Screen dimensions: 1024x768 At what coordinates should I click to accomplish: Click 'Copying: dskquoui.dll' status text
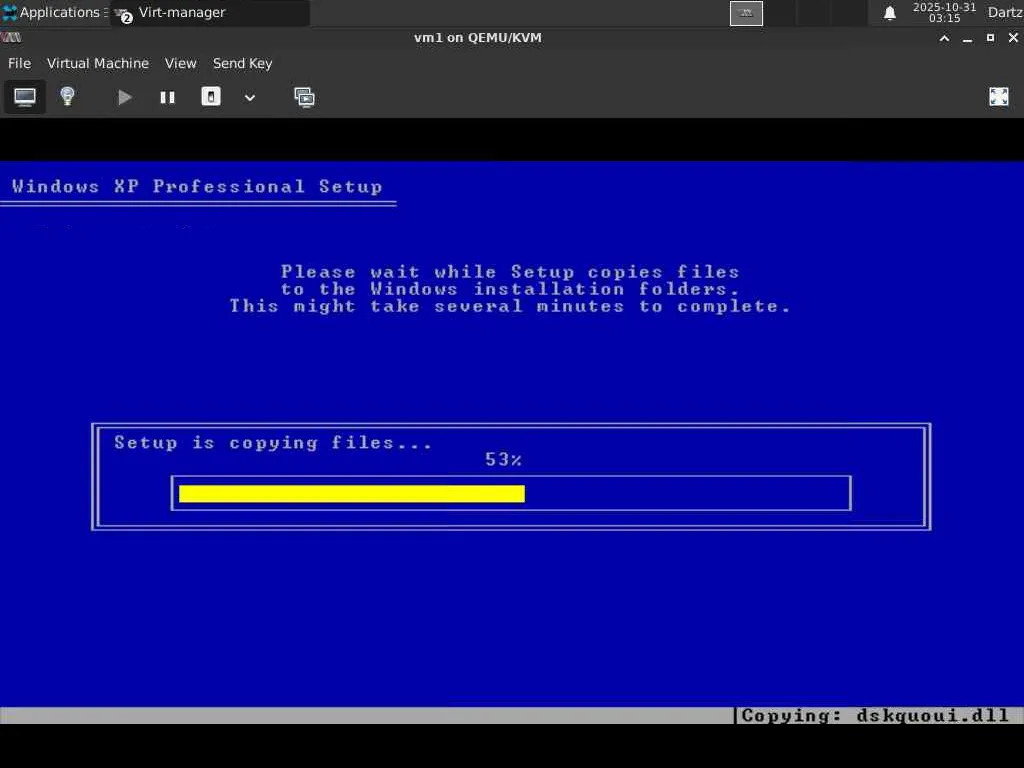click(875, 716)
